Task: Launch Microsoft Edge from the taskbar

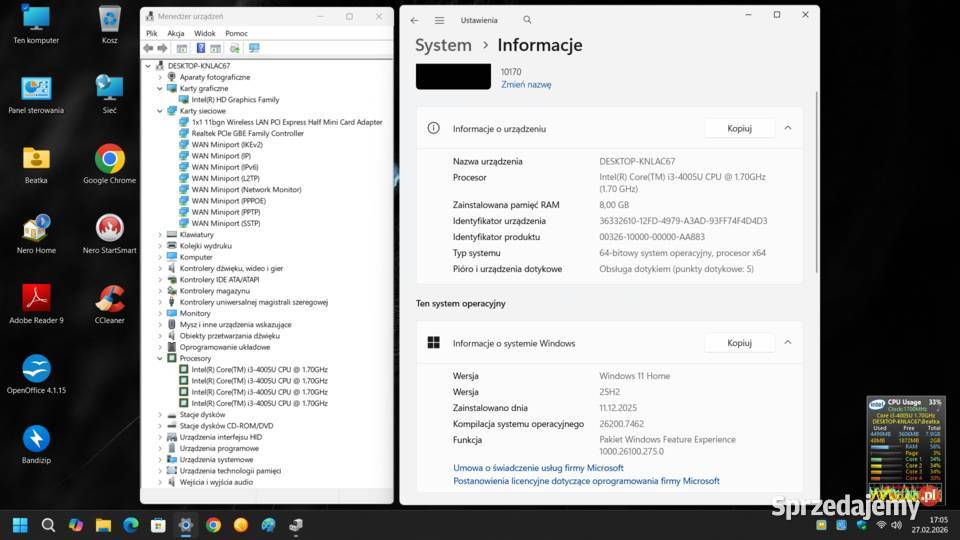Action: pos(131,525)
